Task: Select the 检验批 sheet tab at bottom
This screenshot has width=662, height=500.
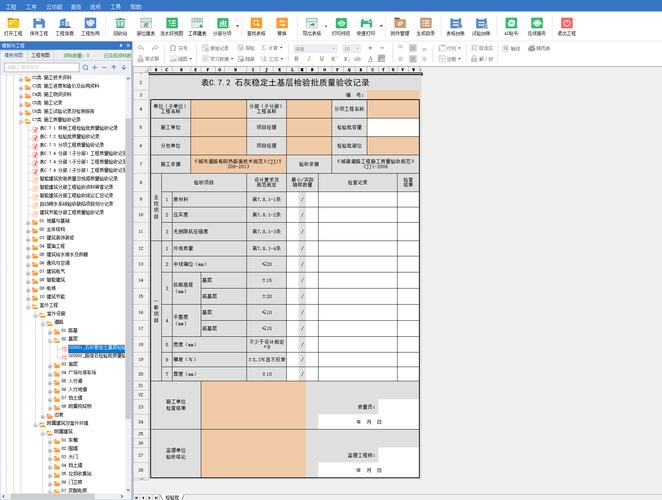Action: tap(172, 495)
